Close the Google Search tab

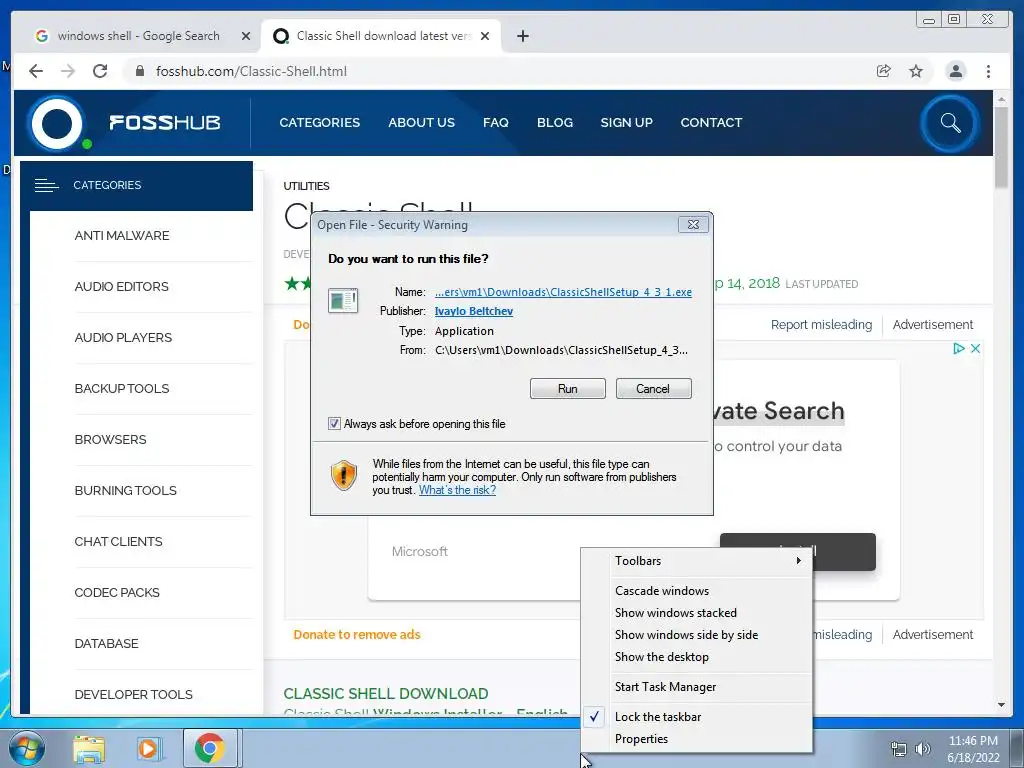tap(246, 36)
